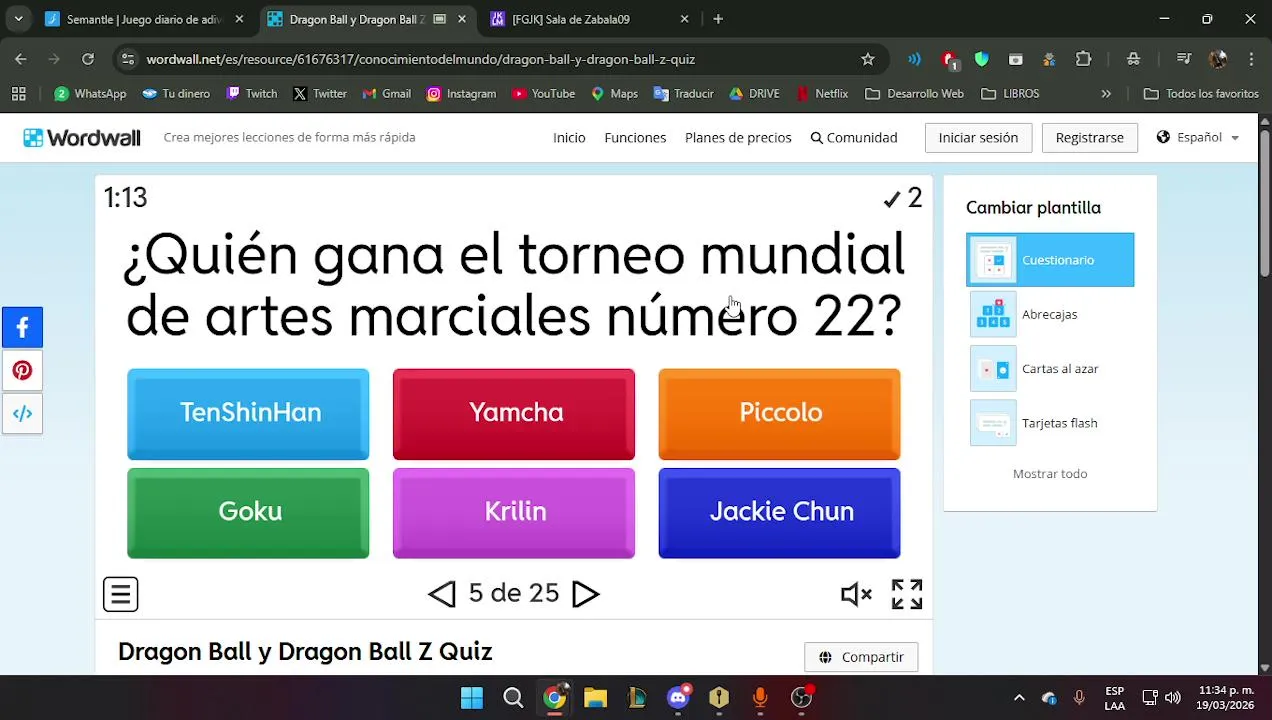The image size is (1272, 720).
Task: Open YouTube bookmark
Action: [543, 94]
